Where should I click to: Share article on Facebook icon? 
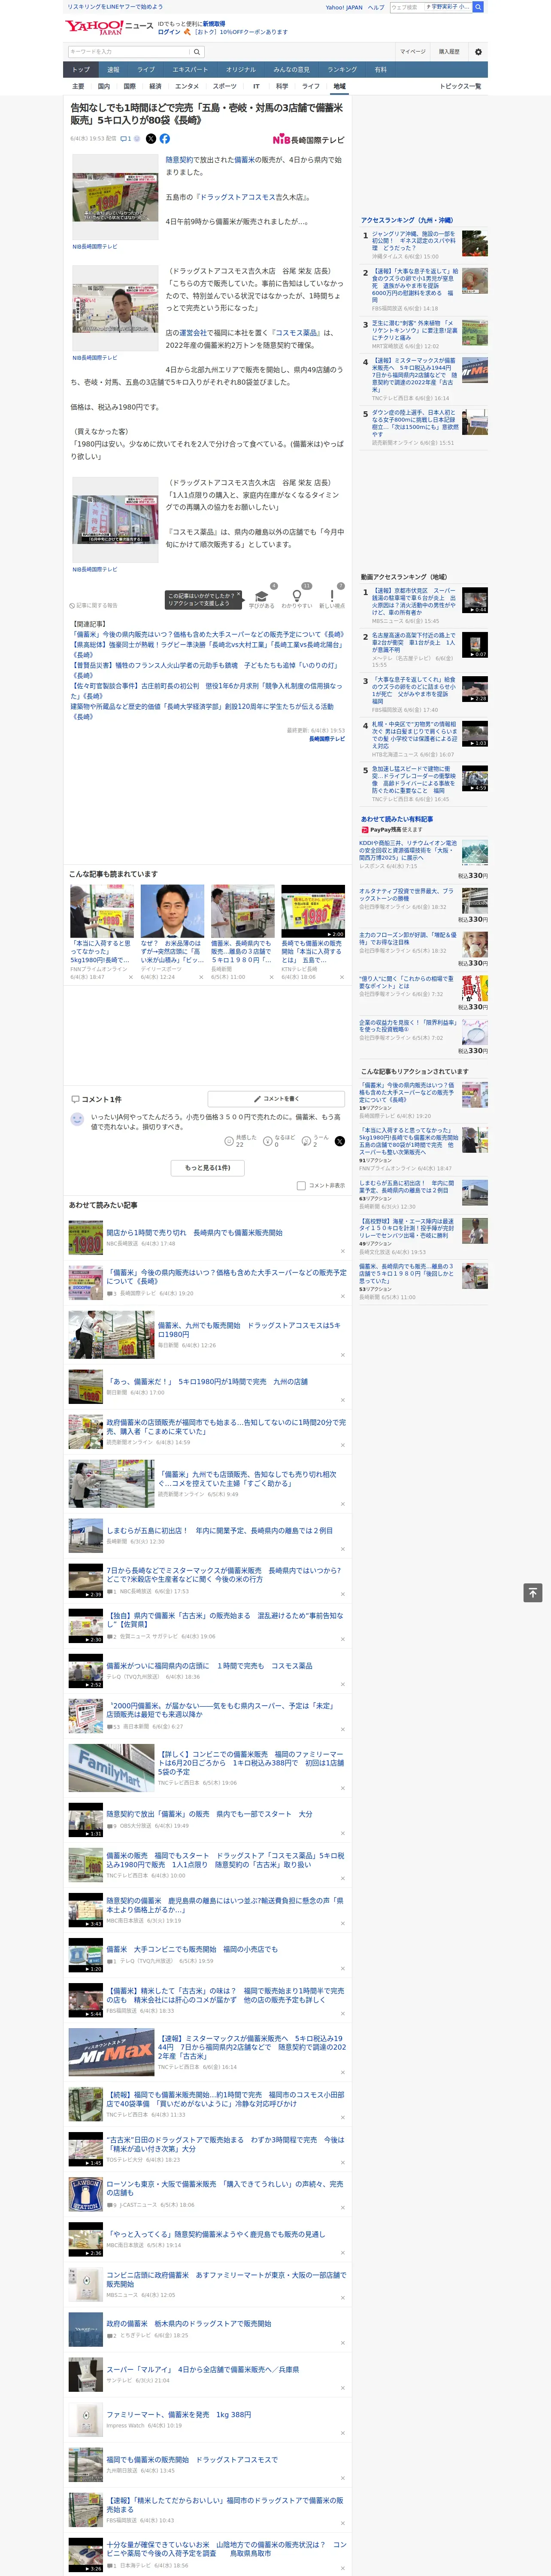tap(165, 139)
